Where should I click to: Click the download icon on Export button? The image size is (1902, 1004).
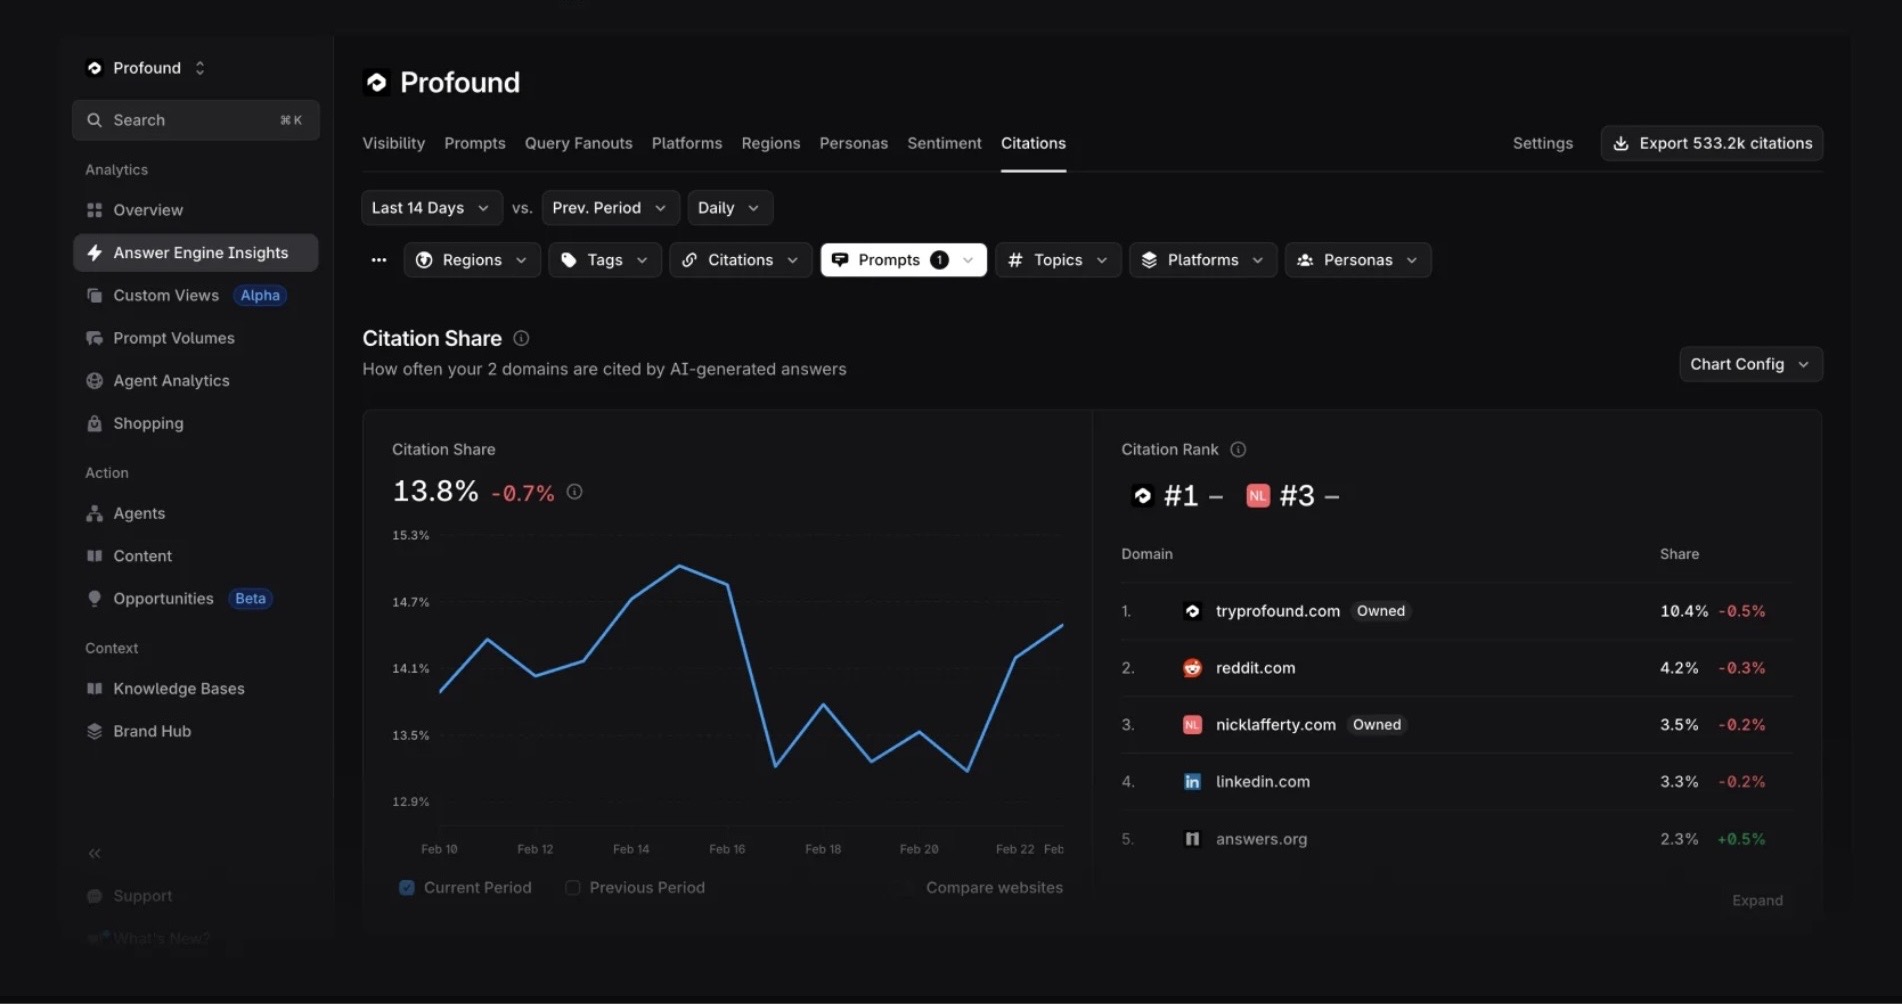[1621, 143]
